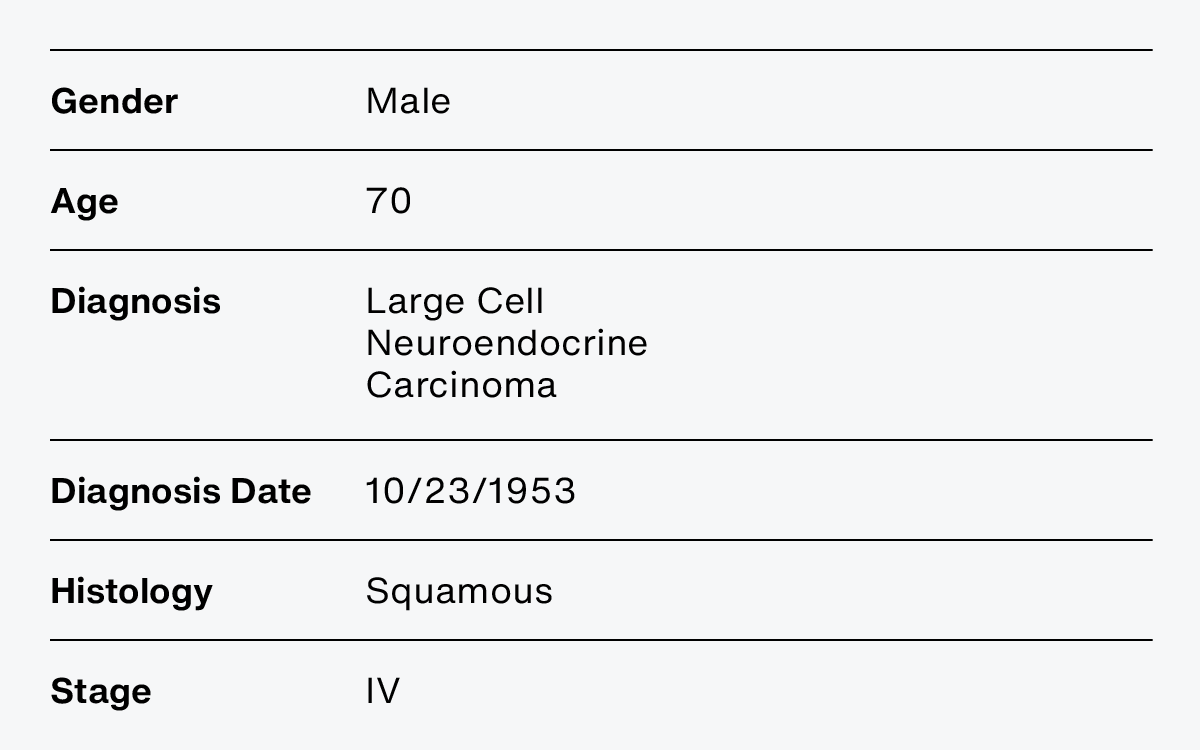Click the divider line below Gender row
The height and width of the screenshot is (750, 1200).
pos(601,150)
